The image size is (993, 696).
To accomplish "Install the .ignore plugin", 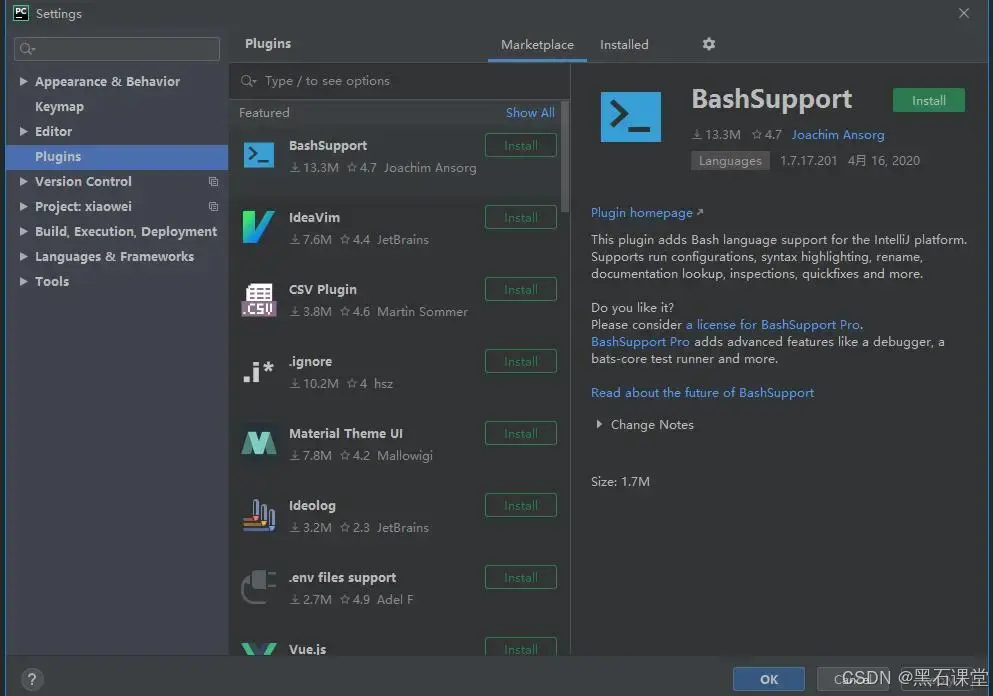I will click(x=521, y=362).
